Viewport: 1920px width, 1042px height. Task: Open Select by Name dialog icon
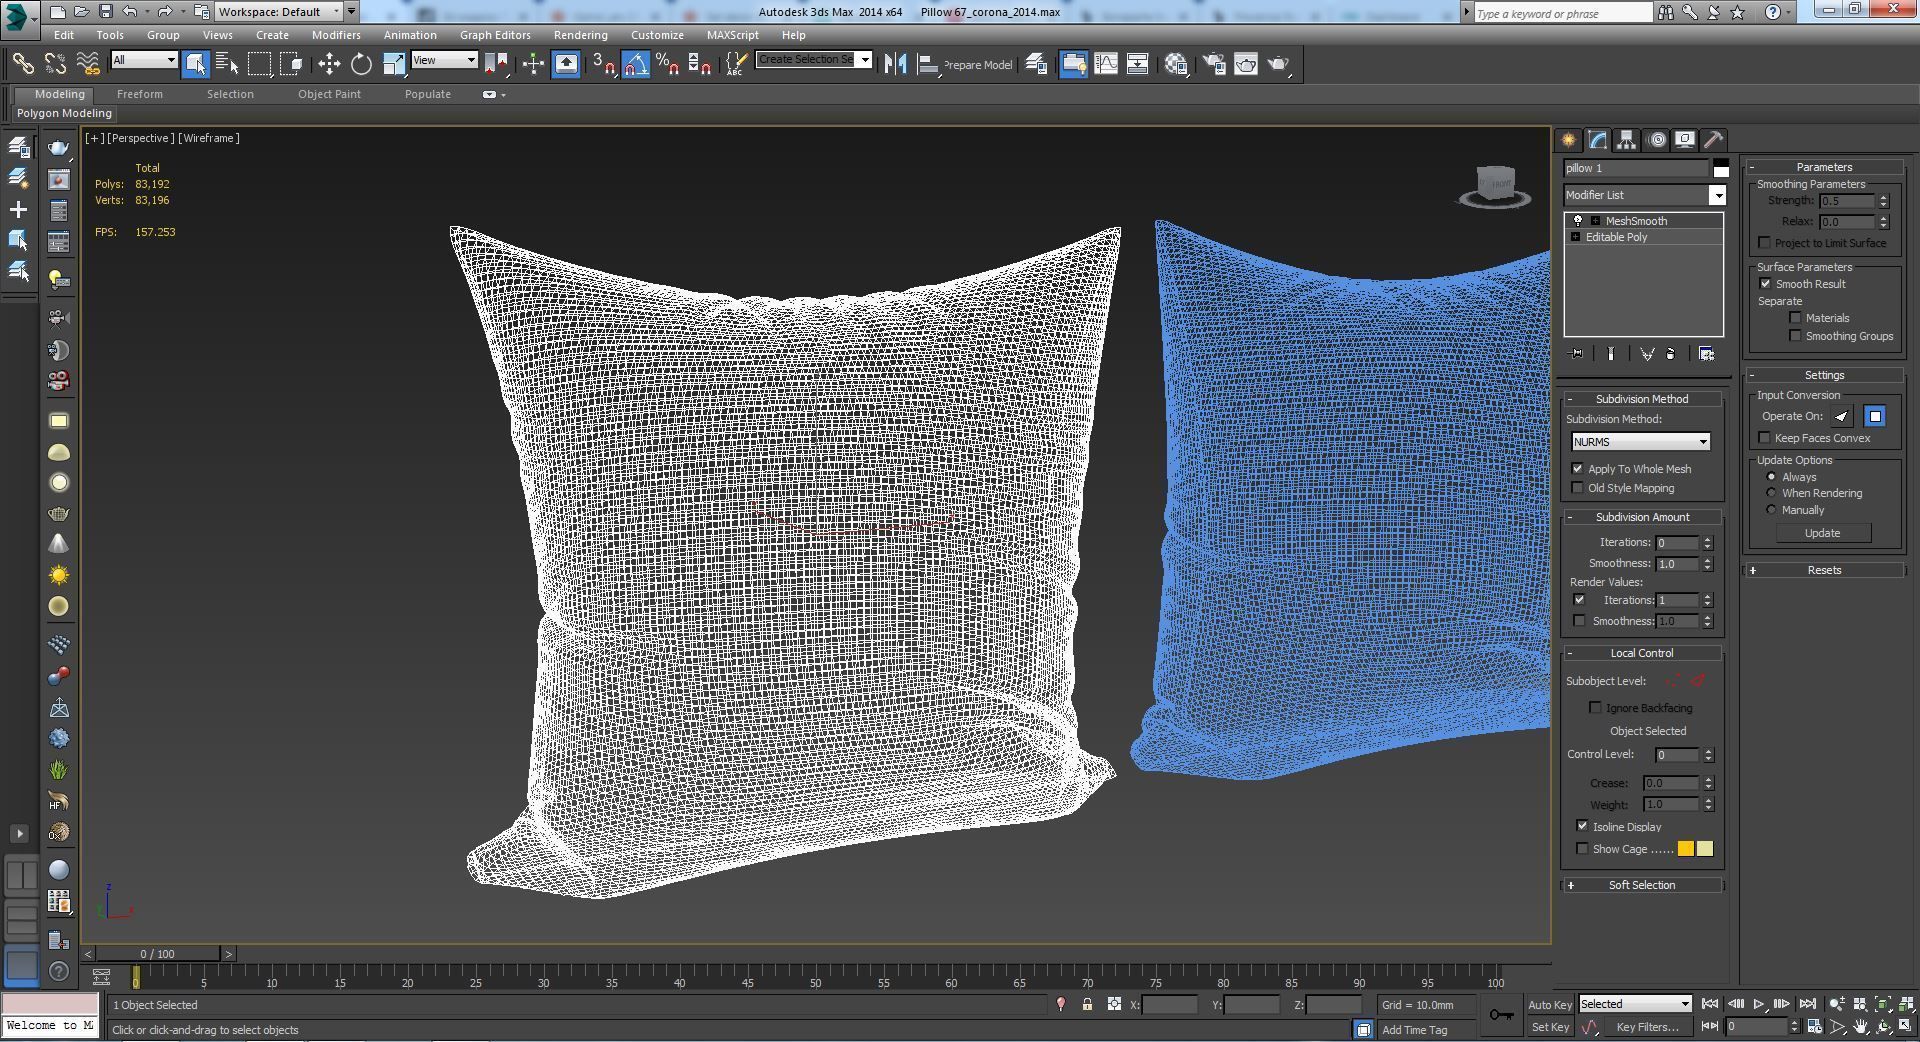(x=227, y=64)
